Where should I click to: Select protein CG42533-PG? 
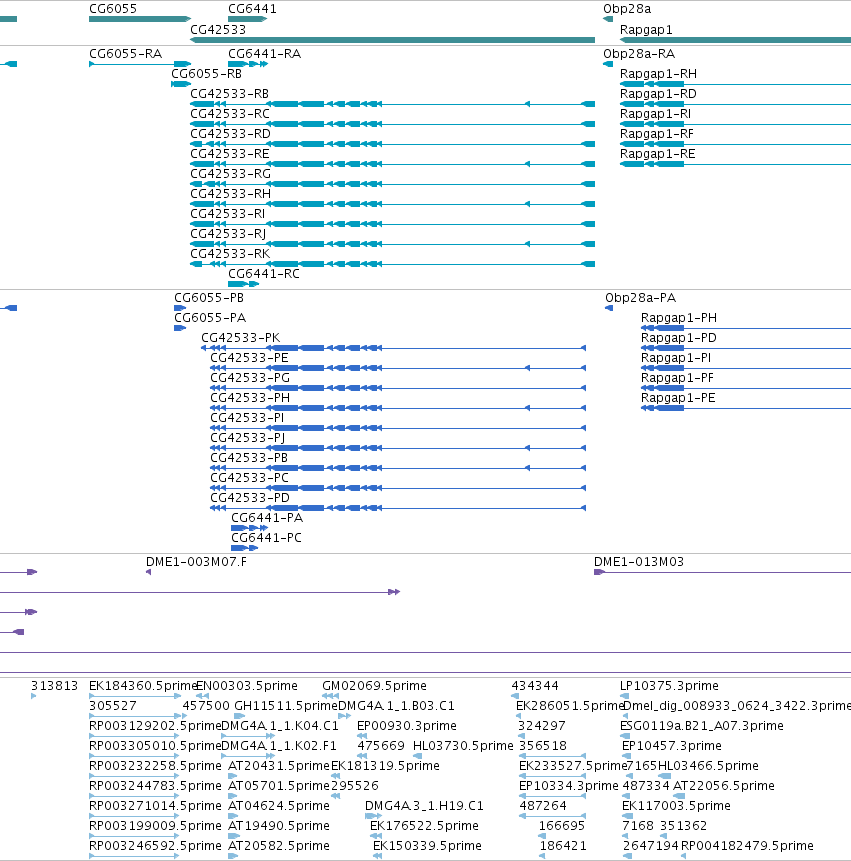point(250,378)
